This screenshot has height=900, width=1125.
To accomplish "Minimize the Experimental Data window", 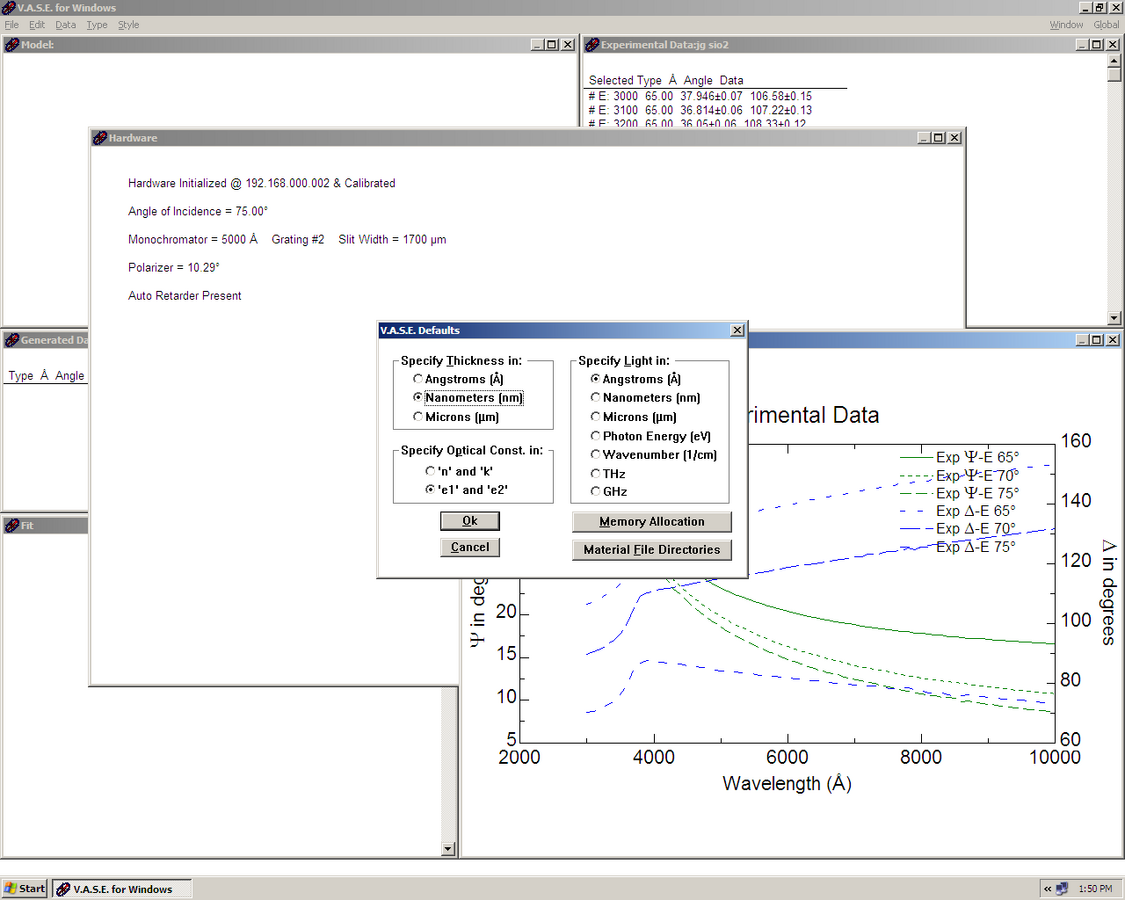I will click(1083, 44).
